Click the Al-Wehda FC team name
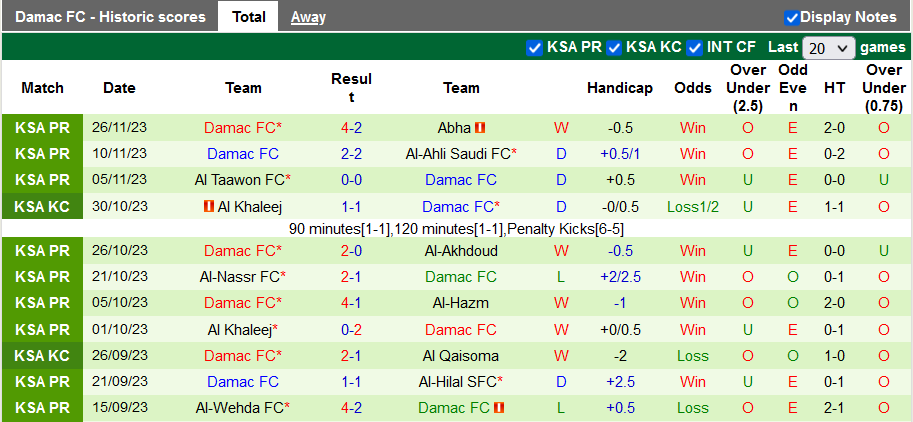The image size is (913, 422). (x=240, y=408)
